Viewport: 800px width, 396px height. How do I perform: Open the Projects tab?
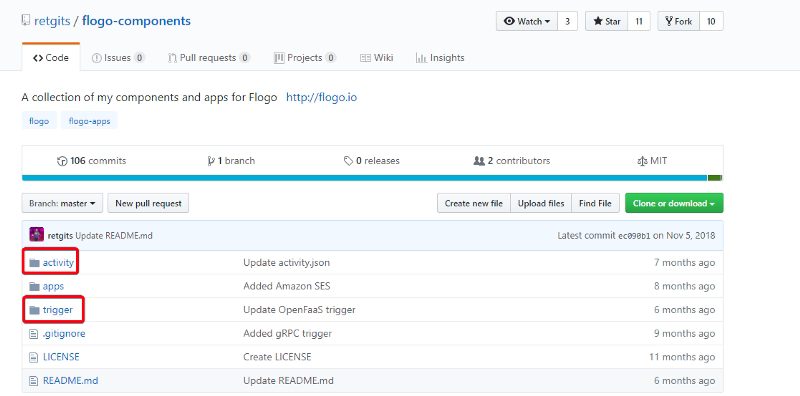click(305, 58)
